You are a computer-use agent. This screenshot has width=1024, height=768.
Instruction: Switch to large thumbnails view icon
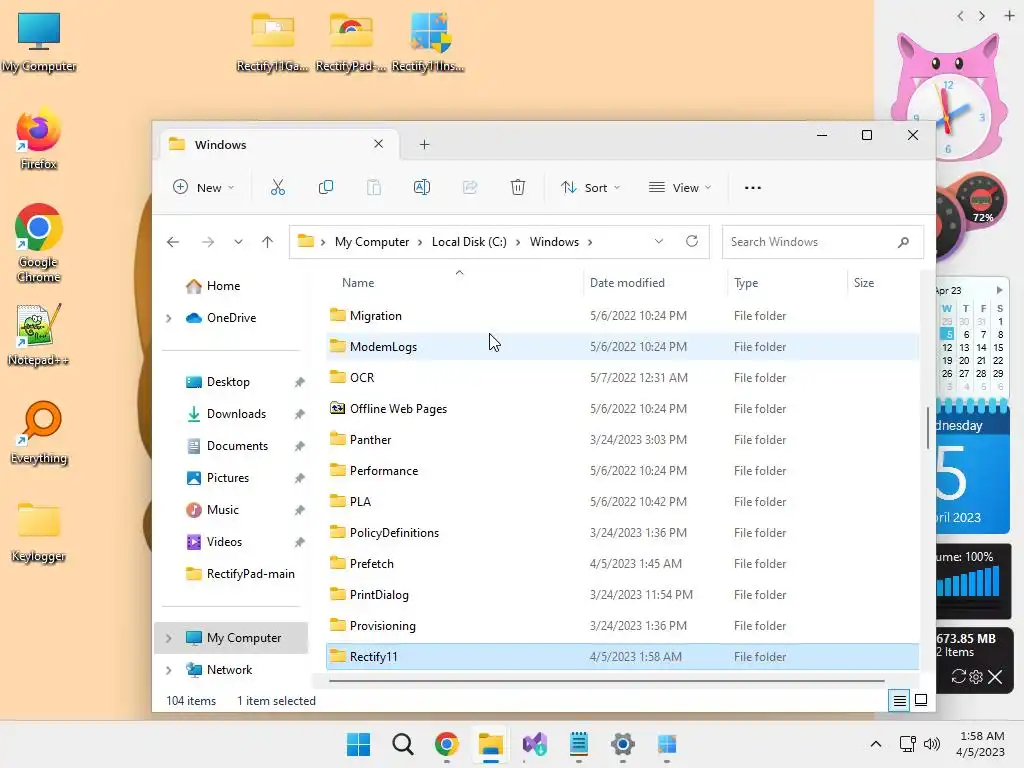tap(921, 701)
